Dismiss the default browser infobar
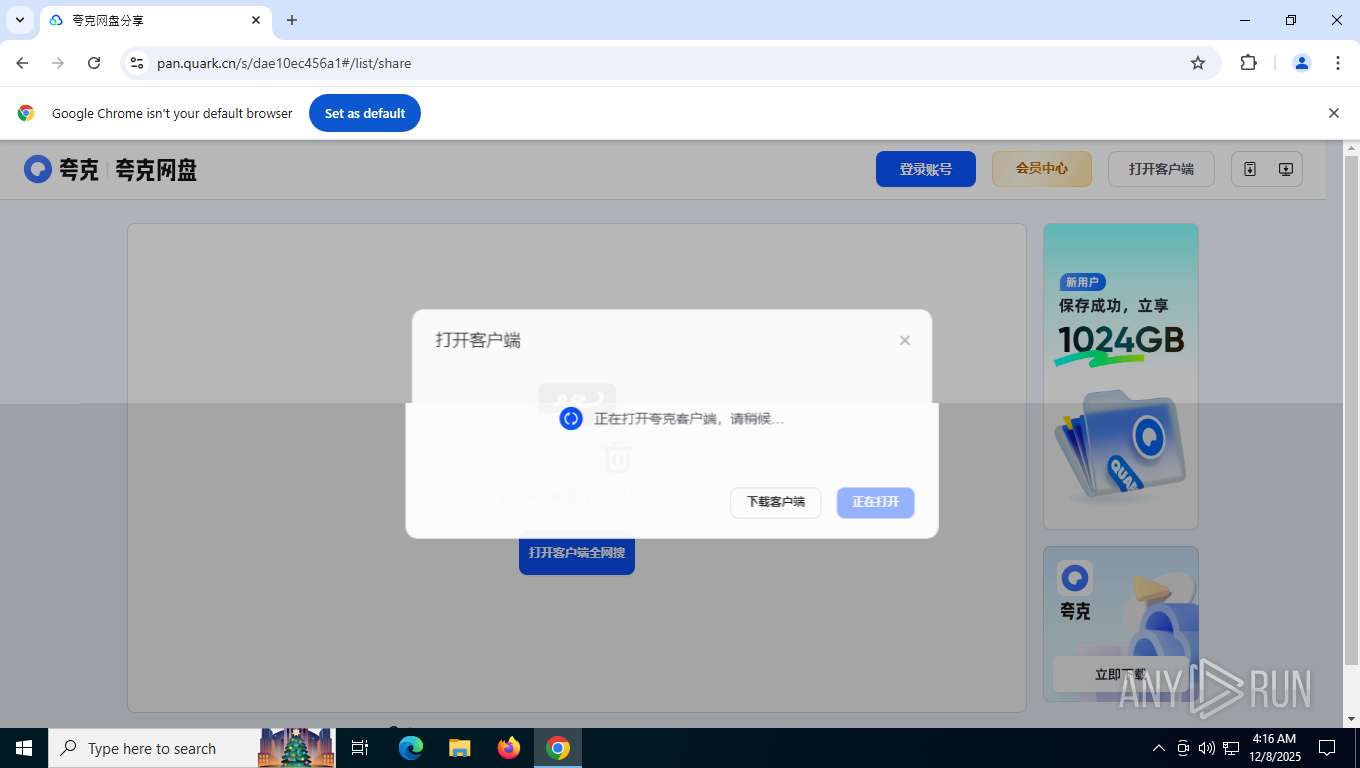The width and height of the screenshot is (1360, 768). pos(1334,113)
